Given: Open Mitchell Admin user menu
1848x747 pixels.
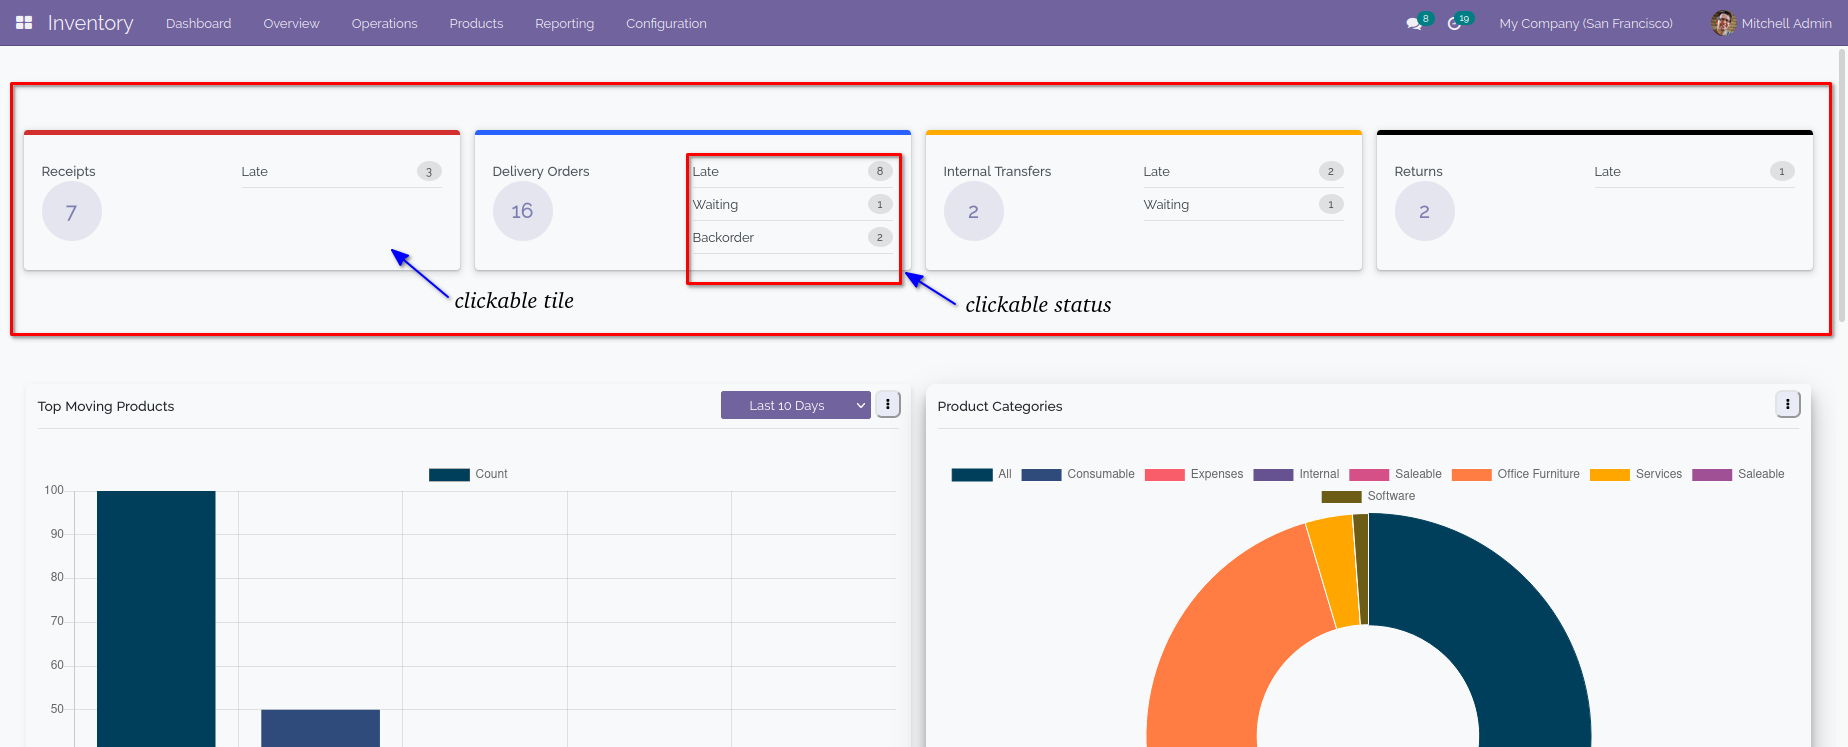Looking at the screenshot, I should (x=1771, y=23).
